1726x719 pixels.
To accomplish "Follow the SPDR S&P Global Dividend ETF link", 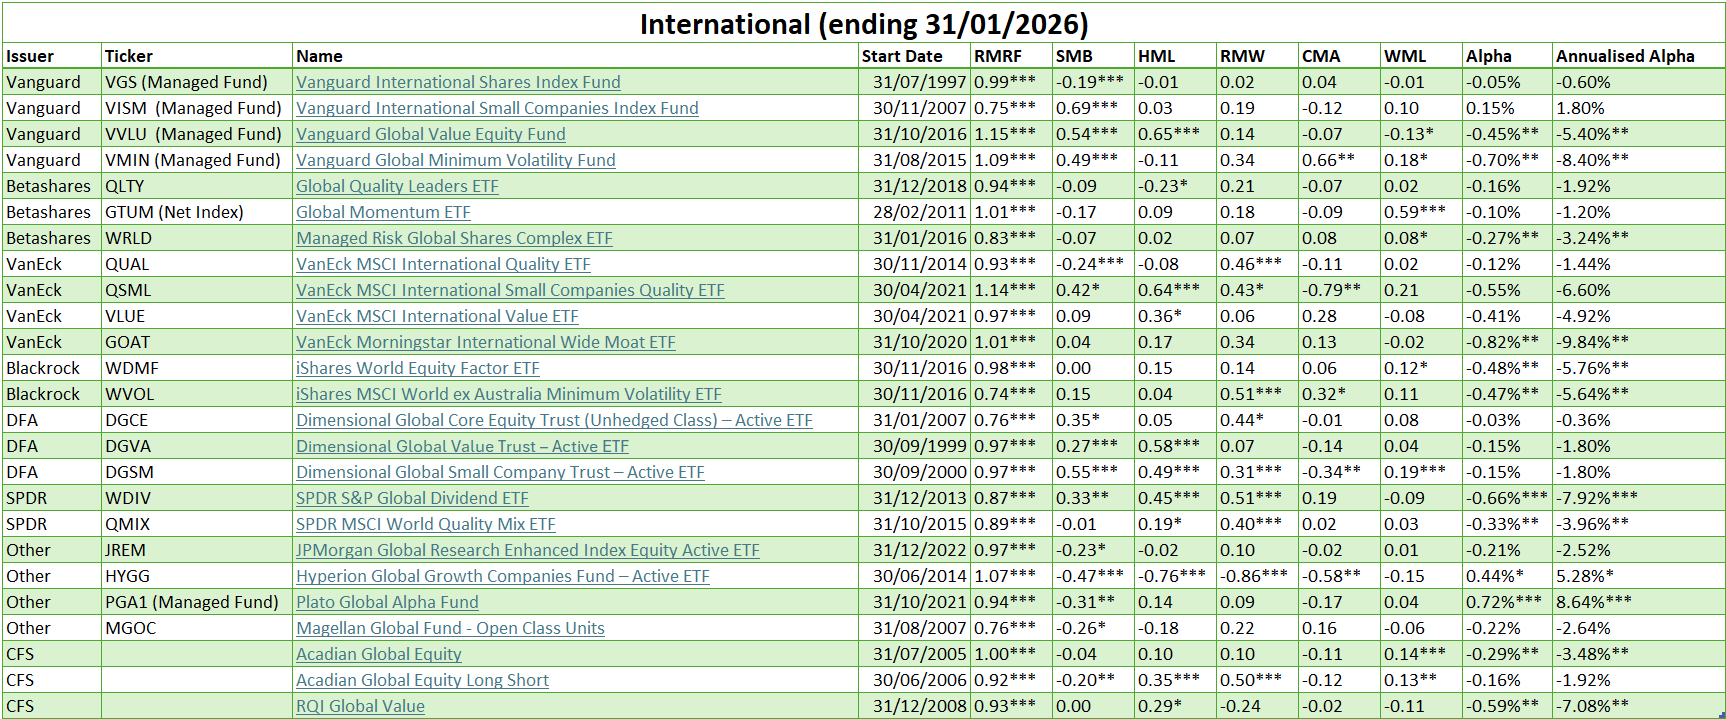I will [412, 498].
